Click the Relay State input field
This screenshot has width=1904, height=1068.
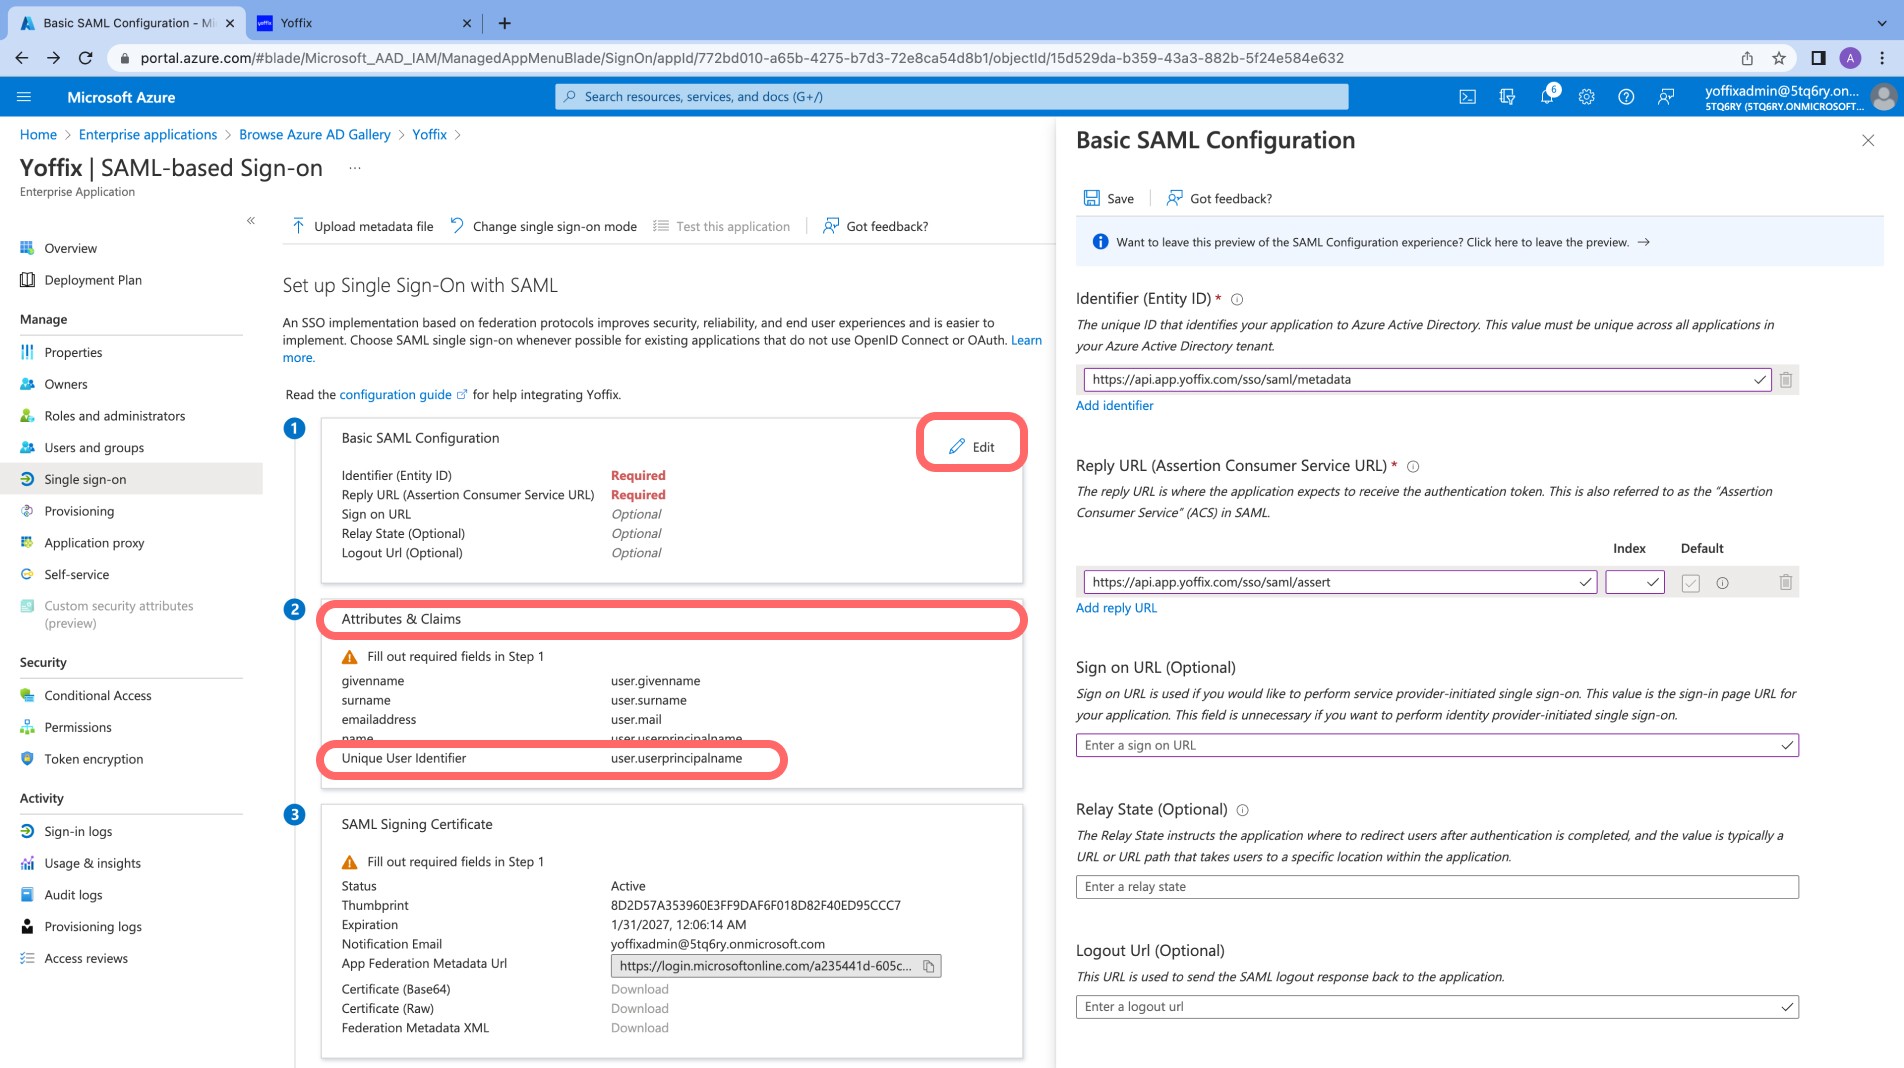1437,887
